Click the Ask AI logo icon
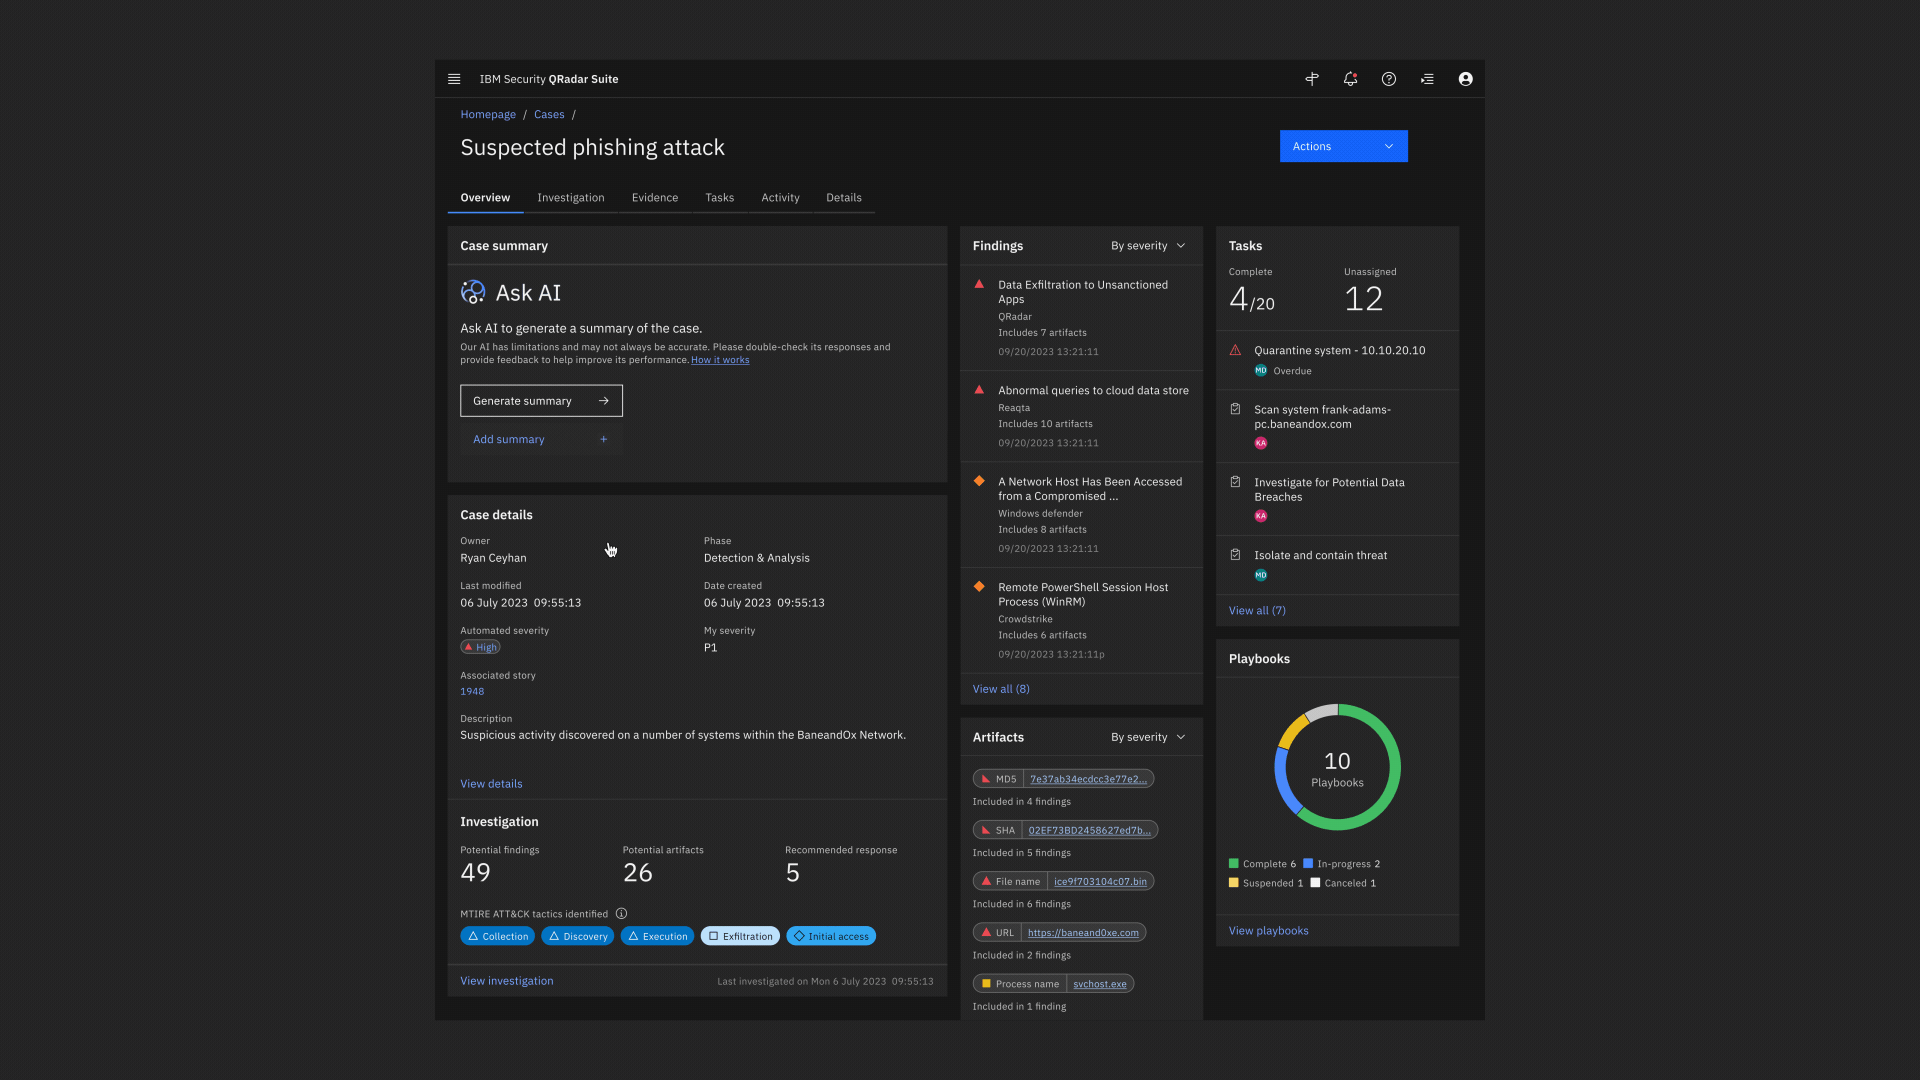The width and height of the screenshot is (1920, 1080). tap(473, 292)
